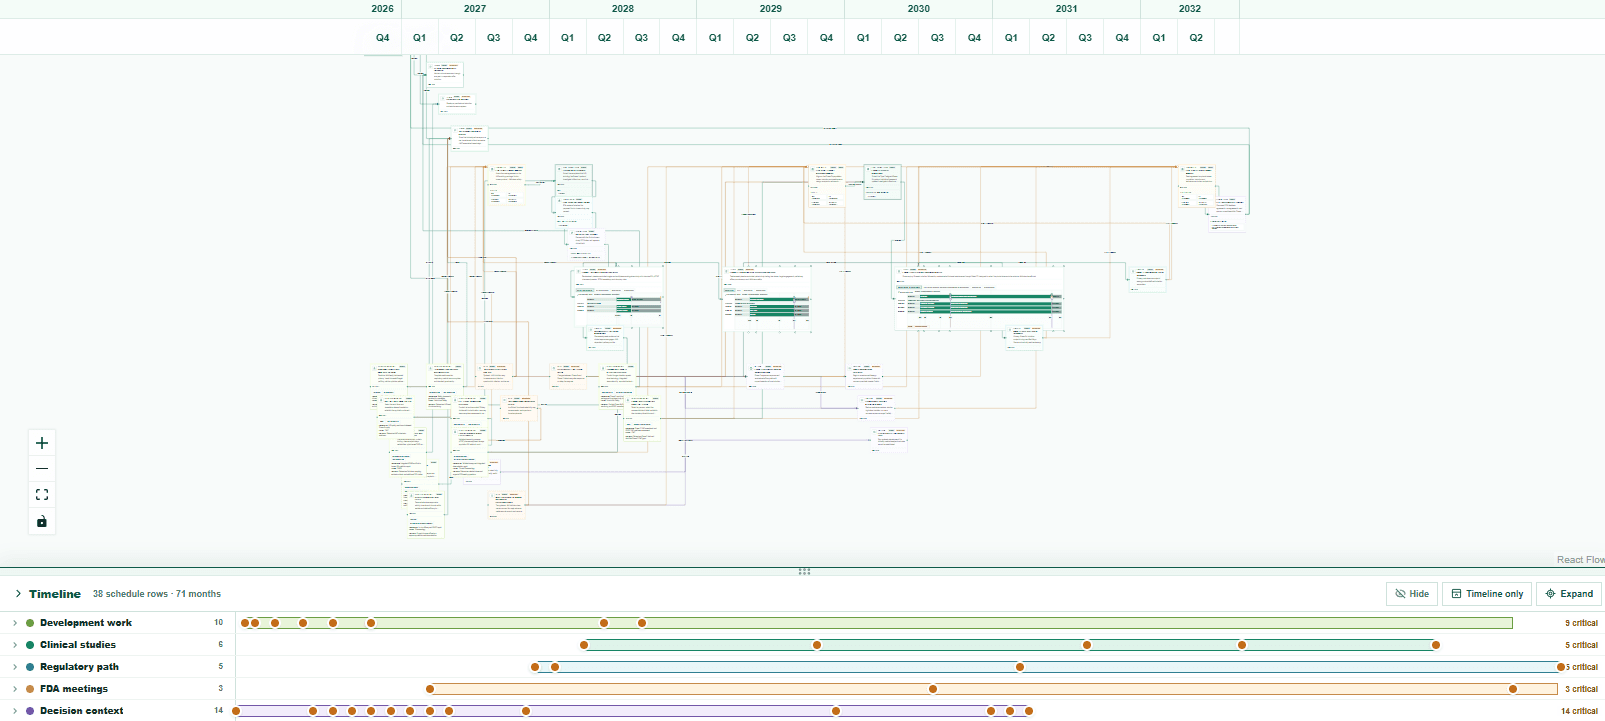1605x721 pixels.
Task: Click Decision context row count 14
Action: click(219, 711)
